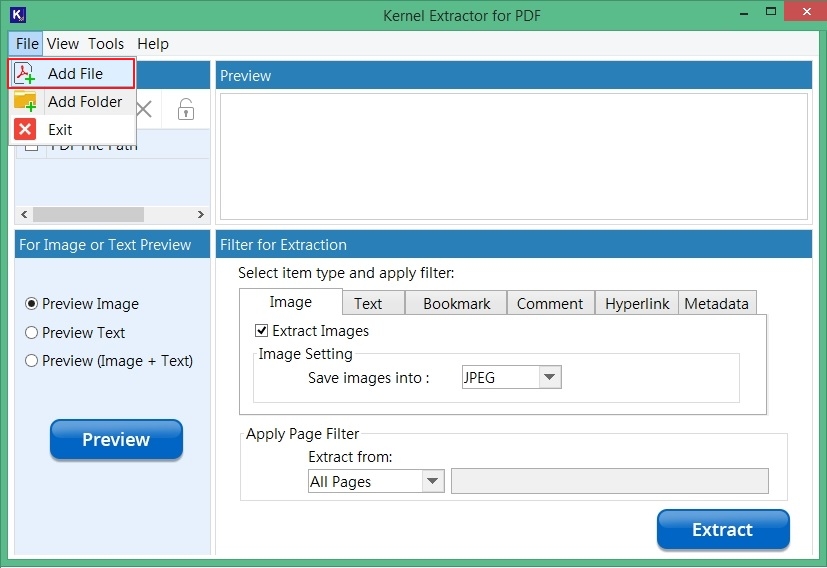Switch to the Comment tab

550,303
